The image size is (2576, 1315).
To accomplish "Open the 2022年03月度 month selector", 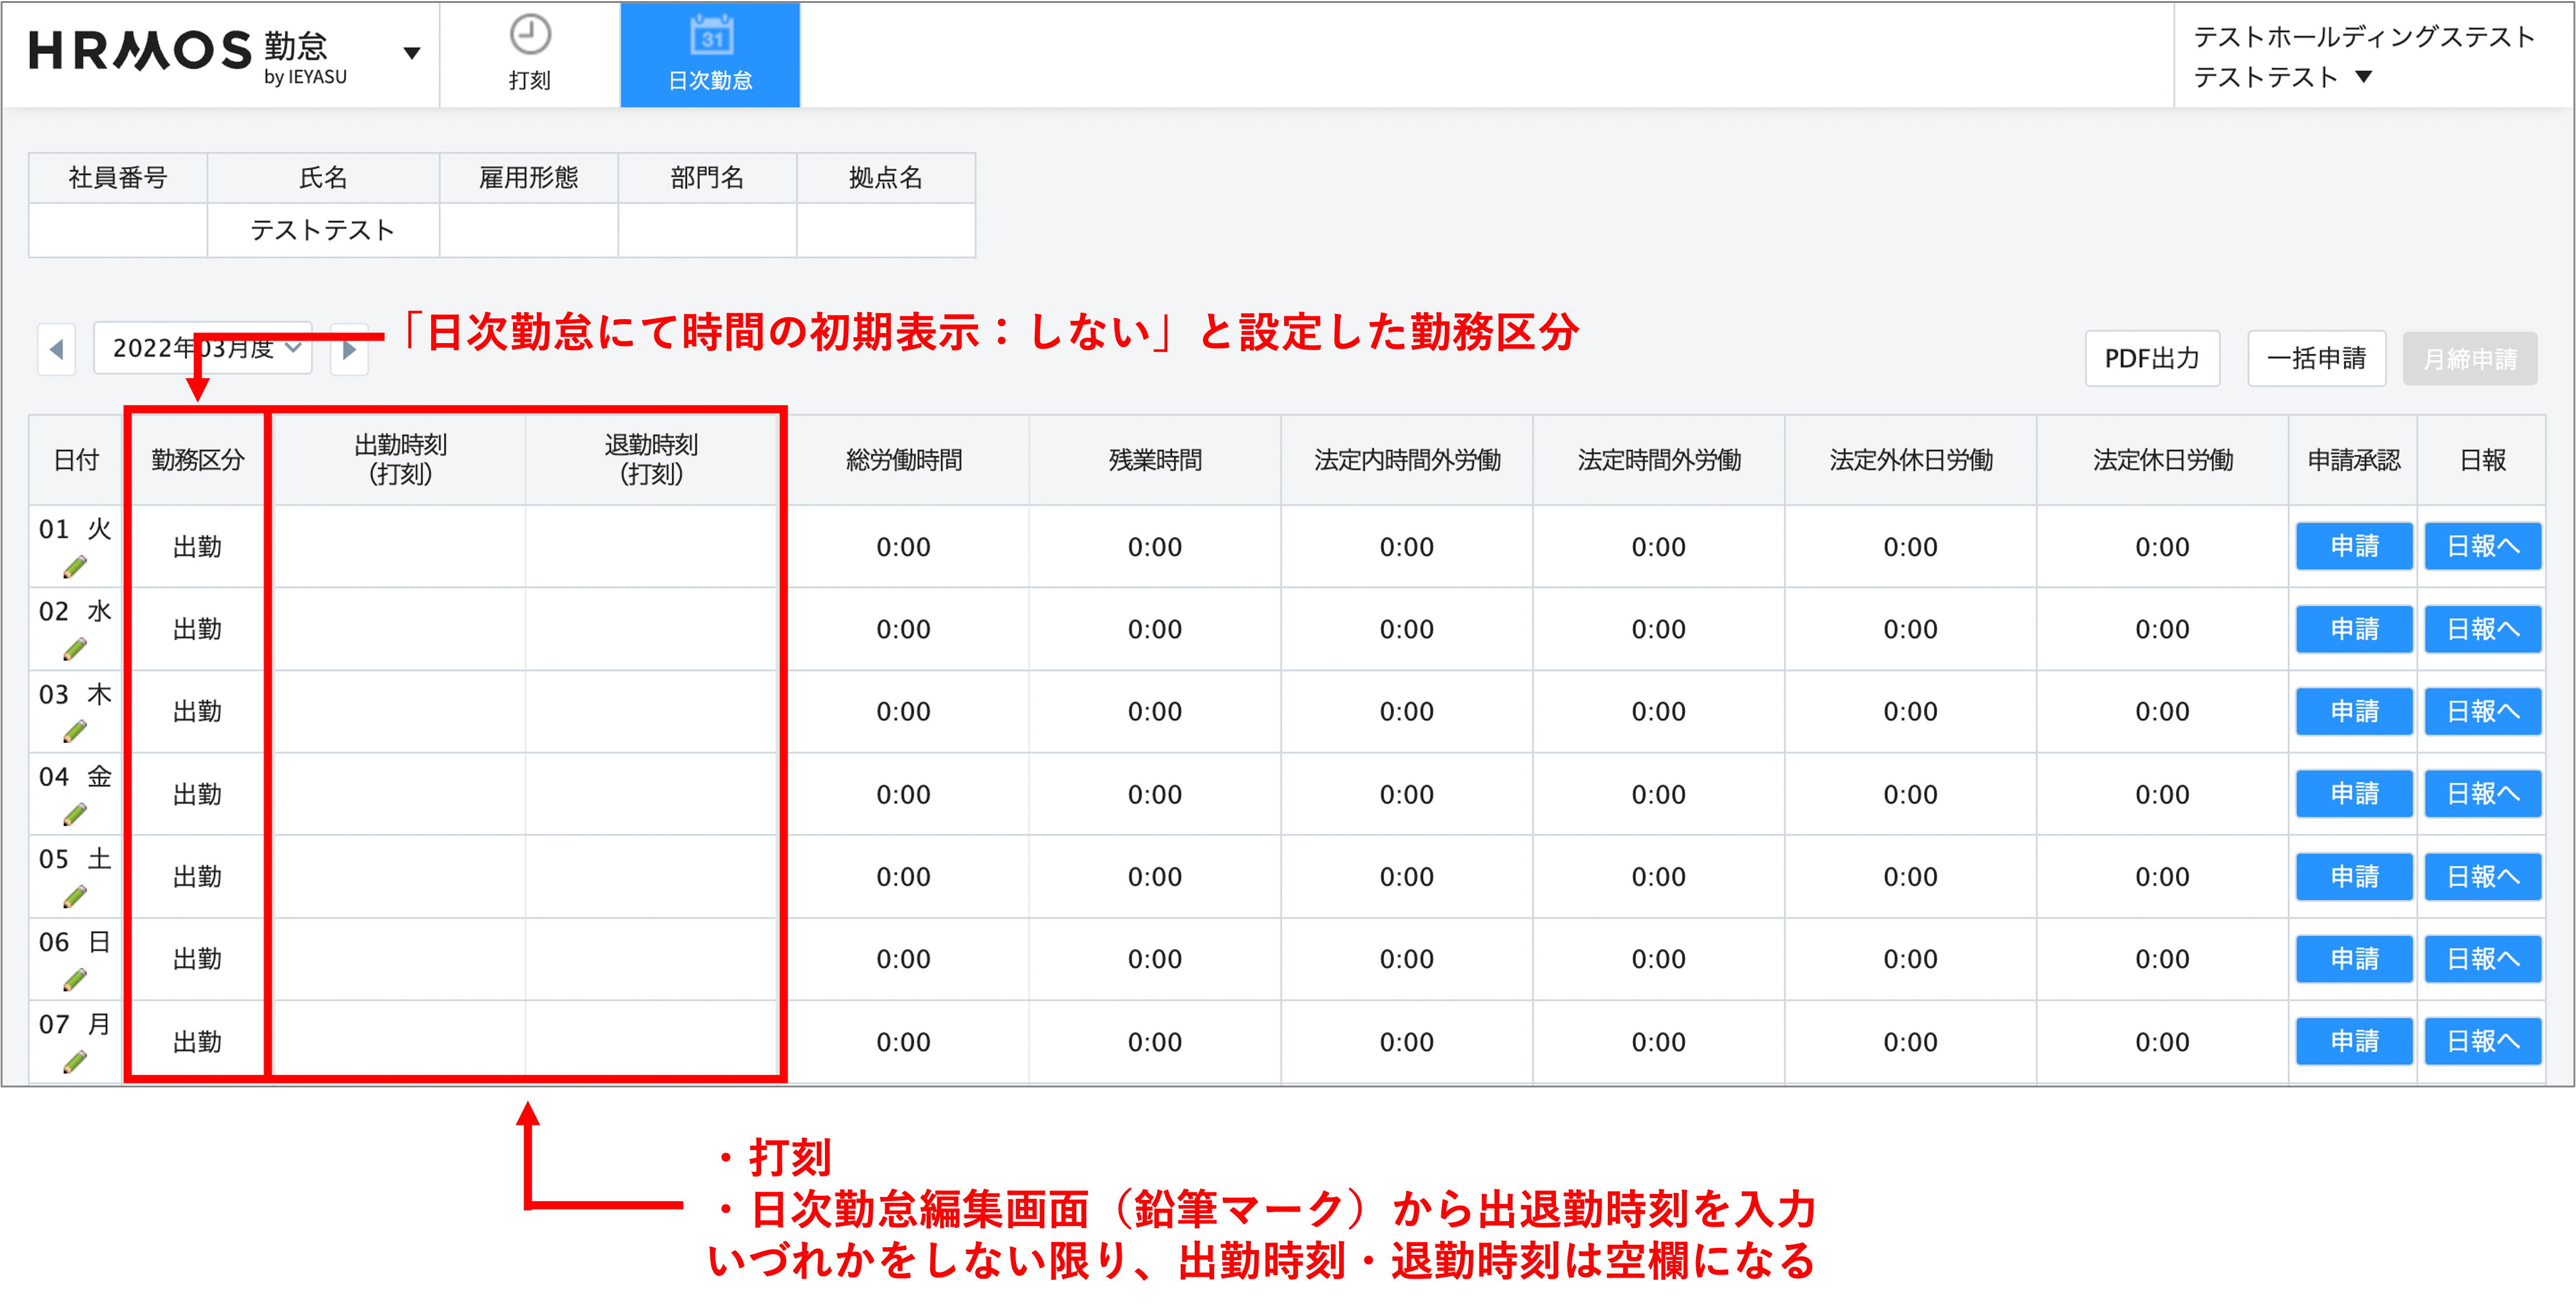I will [x=203, y=348].
